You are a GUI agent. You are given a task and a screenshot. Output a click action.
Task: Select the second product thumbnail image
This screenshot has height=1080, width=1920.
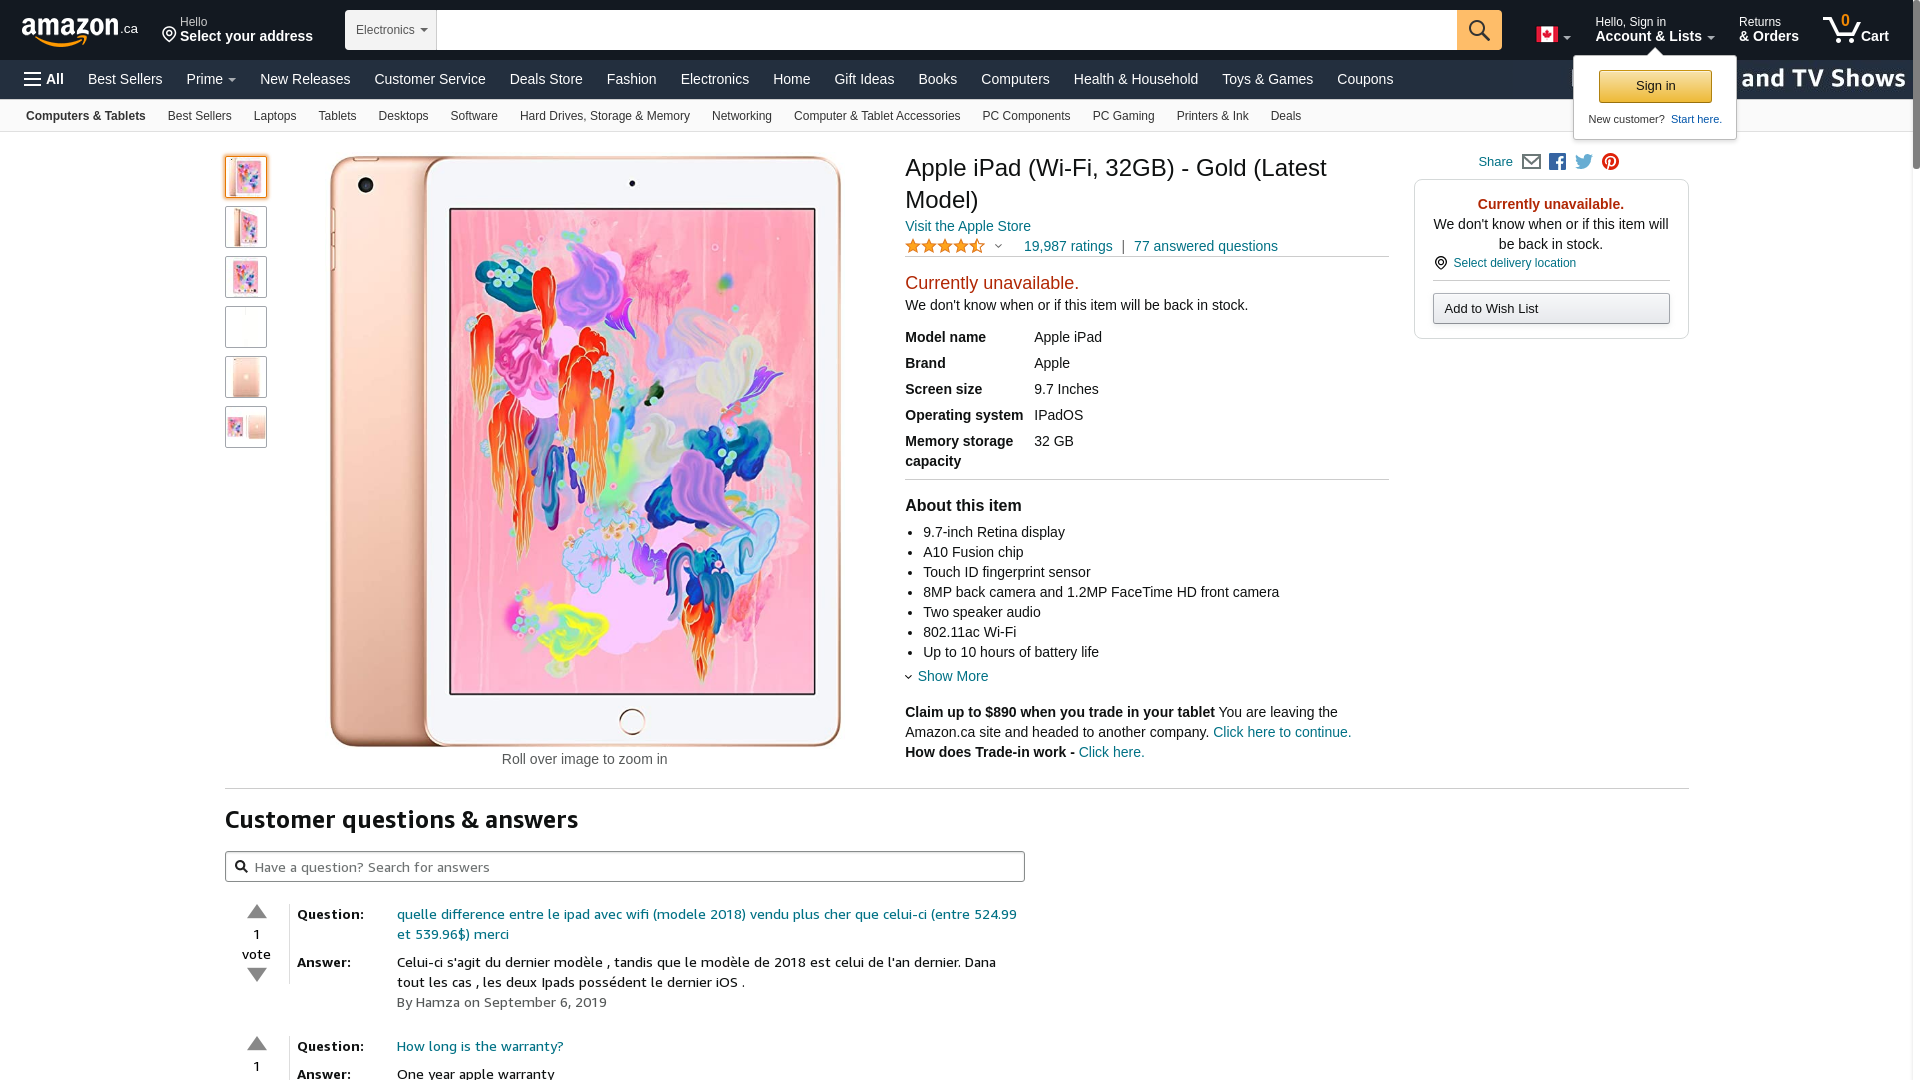246,227
